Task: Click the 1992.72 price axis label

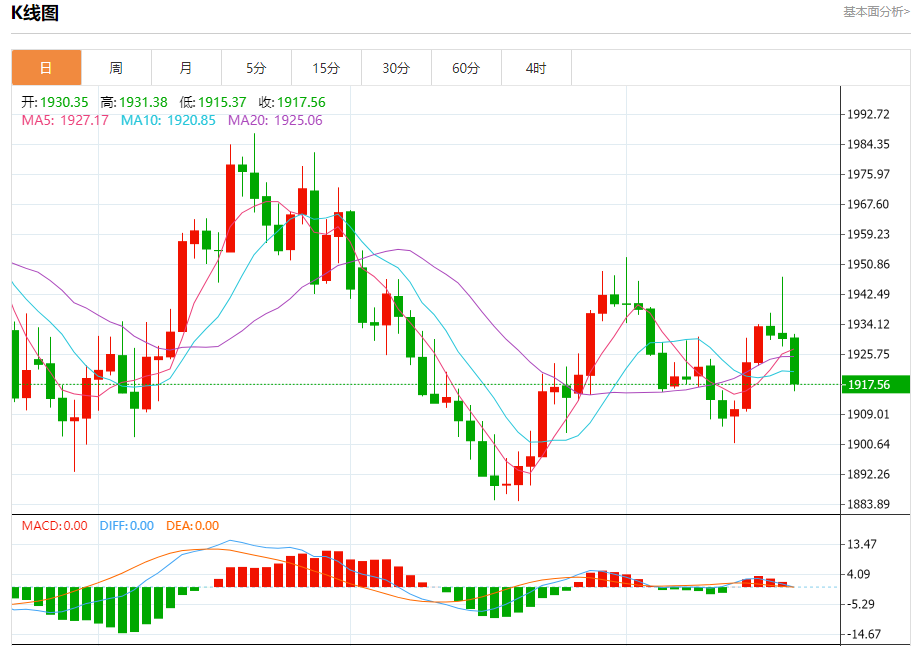Action: [868, 115]
